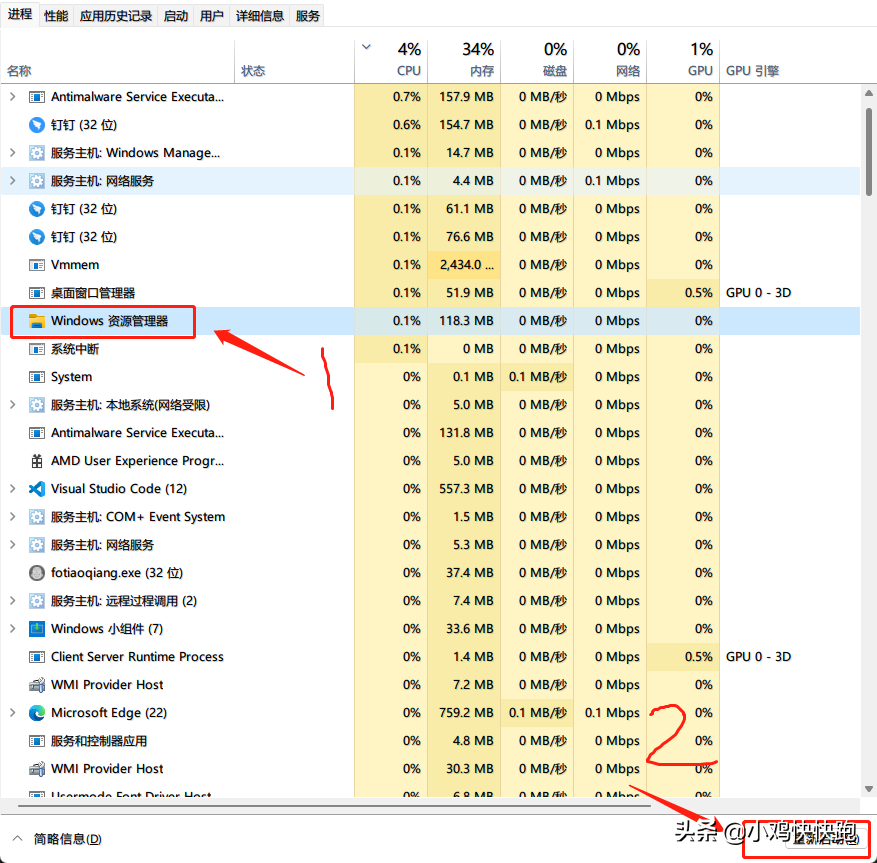Click the 759.2 MB memory cell of Microsoft Edge
The image size is (877, 863).
click(466, 713)
